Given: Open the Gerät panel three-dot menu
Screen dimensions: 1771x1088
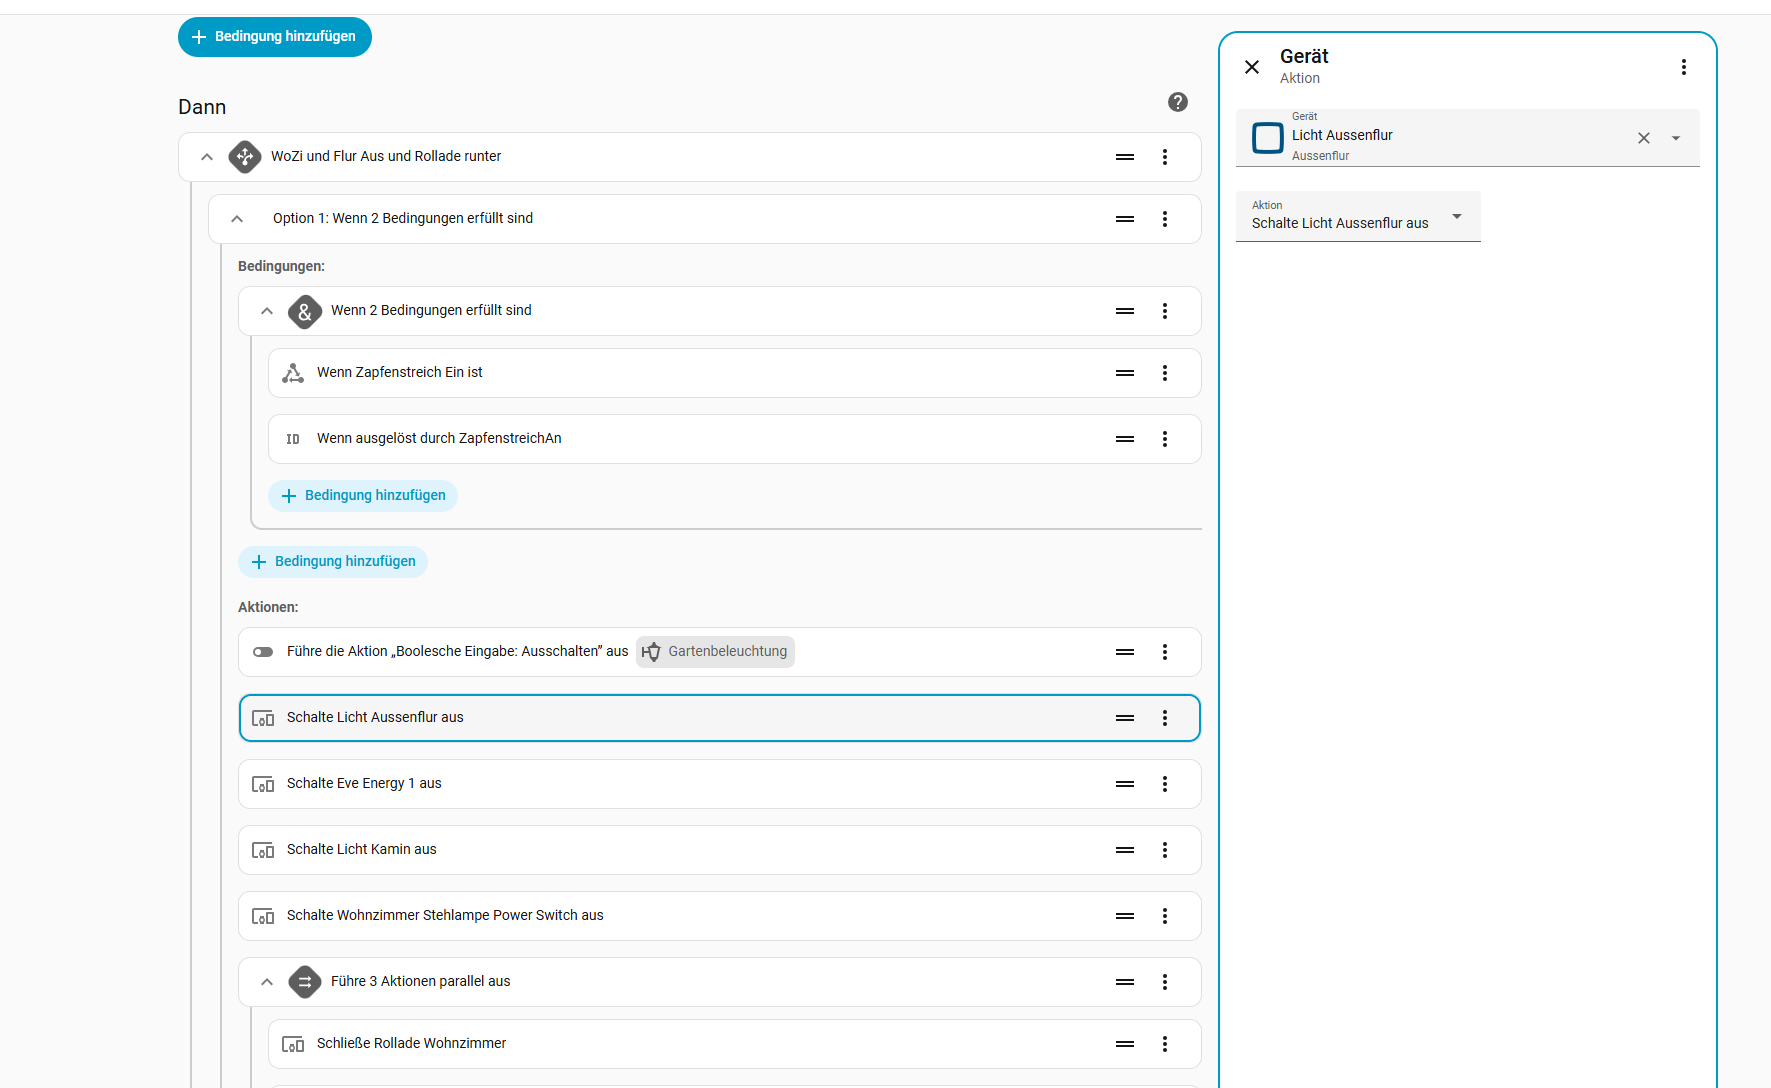Looking at the screenshot, I should [1684, 67].
